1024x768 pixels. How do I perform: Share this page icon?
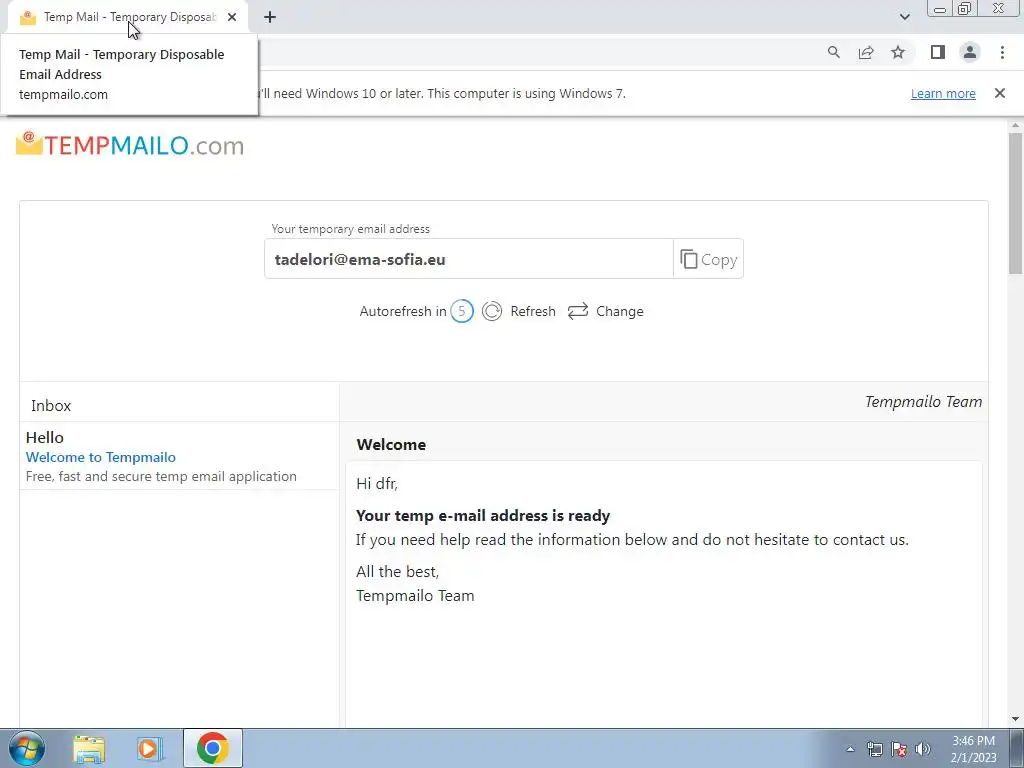coord(866,52)
